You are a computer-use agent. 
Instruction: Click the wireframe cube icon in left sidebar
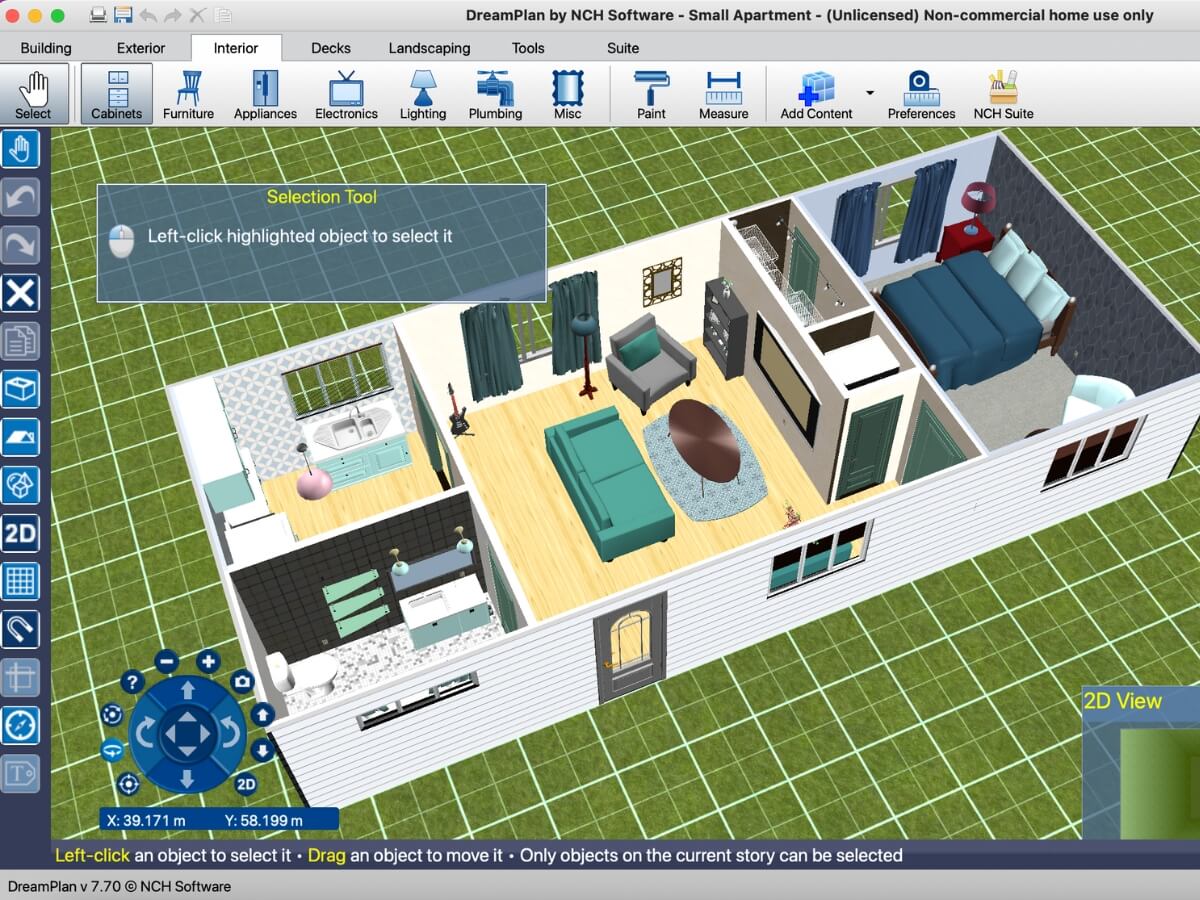click(21, 485)
